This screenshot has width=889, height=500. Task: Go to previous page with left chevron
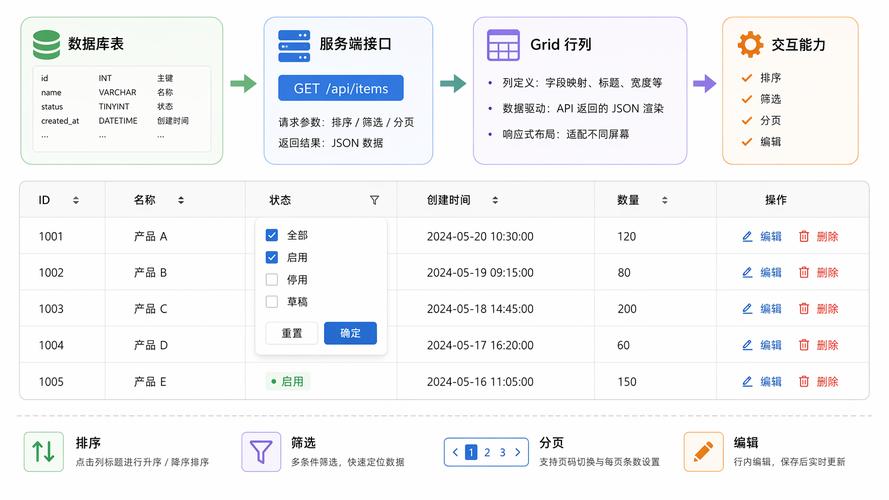coord(455,452)
